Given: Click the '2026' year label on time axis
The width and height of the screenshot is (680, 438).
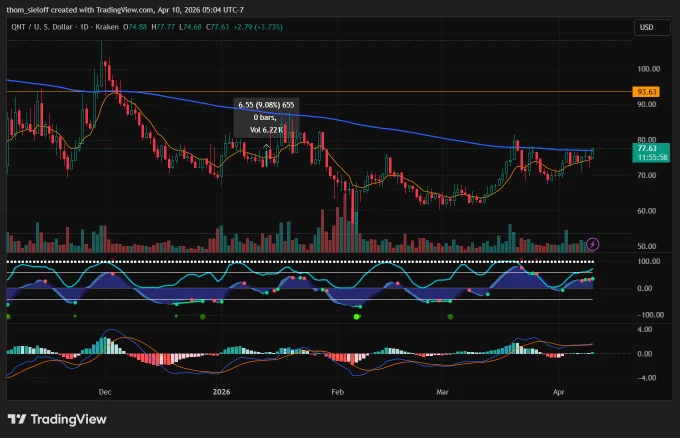Looking at the screenshot, I should point(221,392).
